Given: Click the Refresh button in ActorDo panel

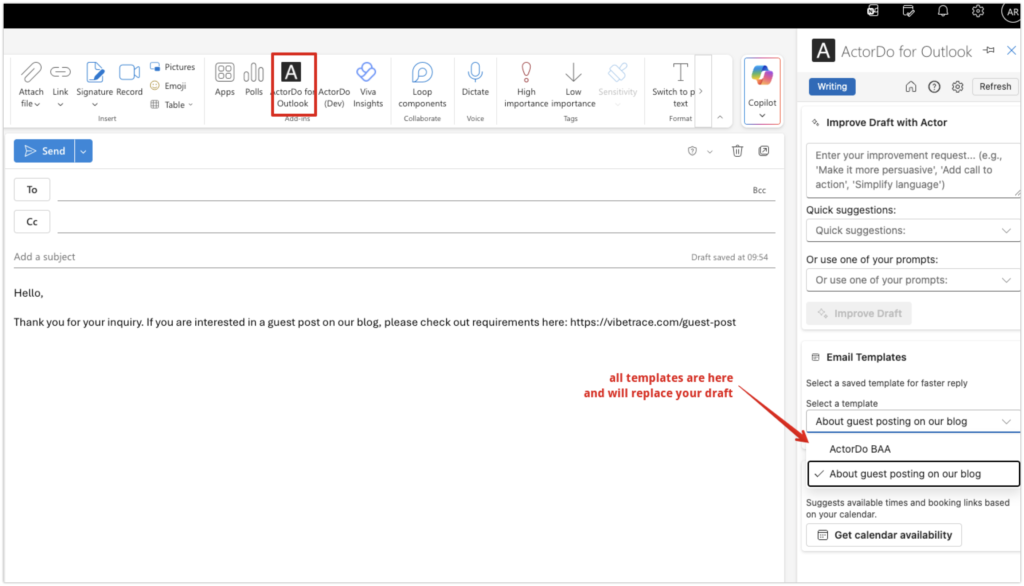Looking at the screenshot, I should 995,87.
